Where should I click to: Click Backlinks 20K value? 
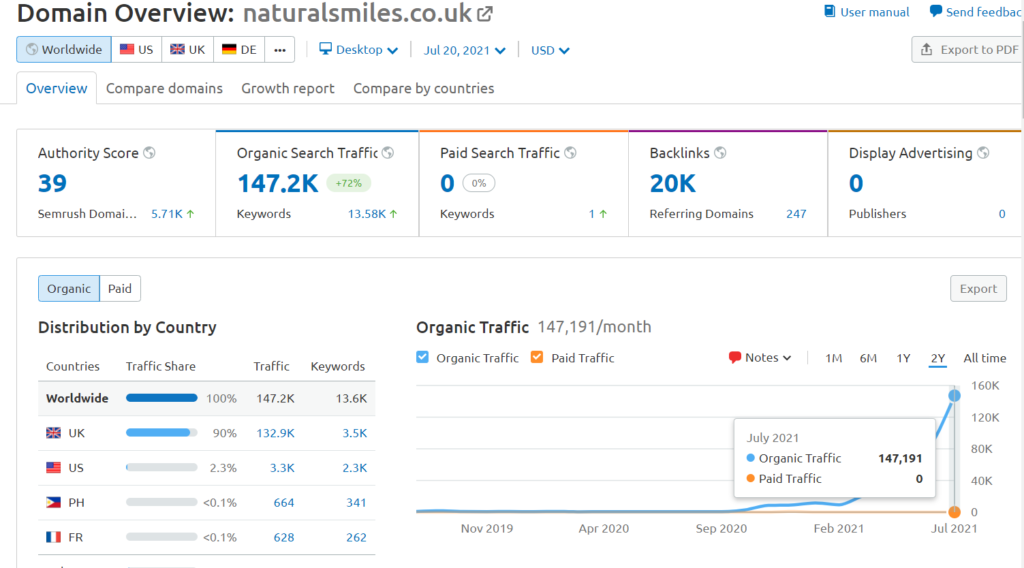coord(673,183)
